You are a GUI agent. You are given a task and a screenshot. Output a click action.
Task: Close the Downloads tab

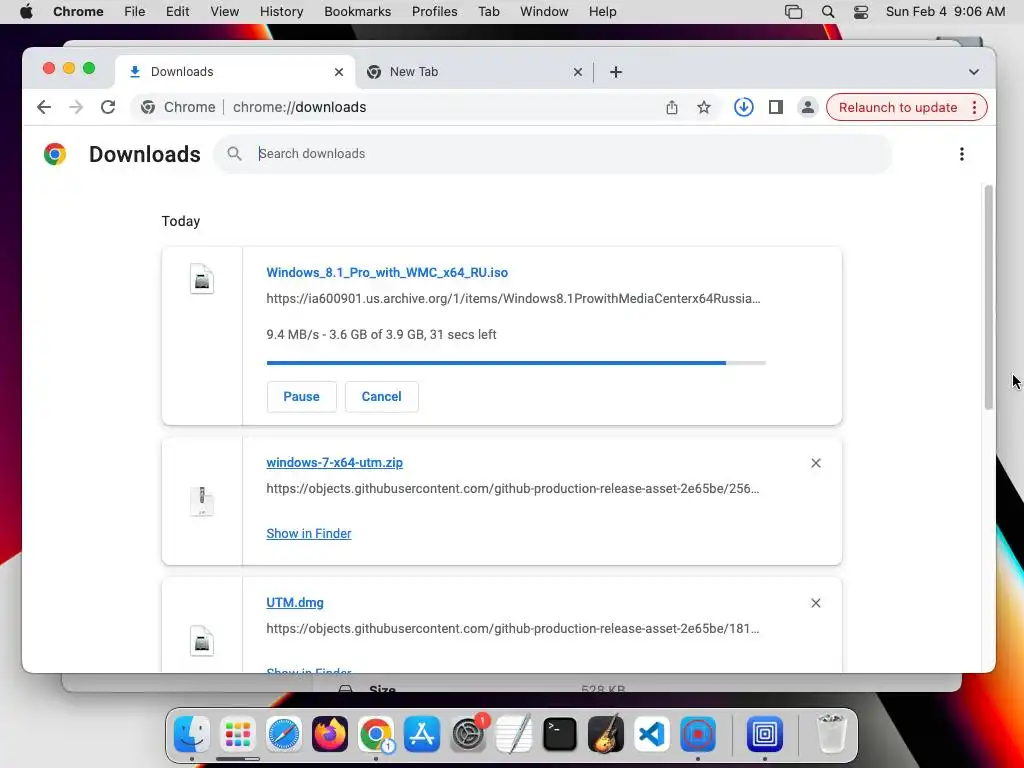click(338, 72)
